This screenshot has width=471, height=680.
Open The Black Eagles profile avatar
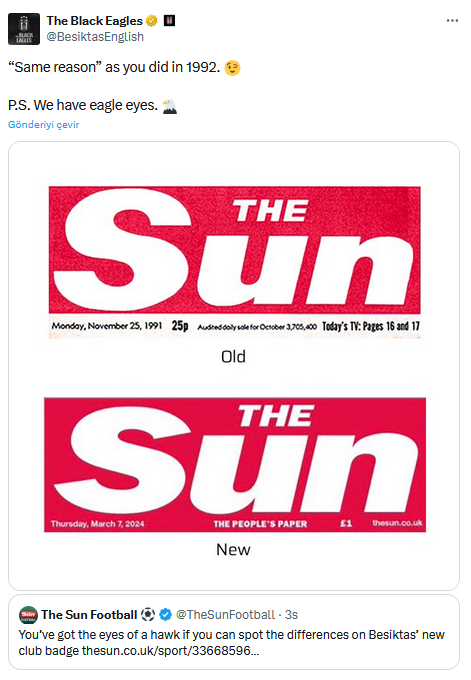(x=24, y=29)
